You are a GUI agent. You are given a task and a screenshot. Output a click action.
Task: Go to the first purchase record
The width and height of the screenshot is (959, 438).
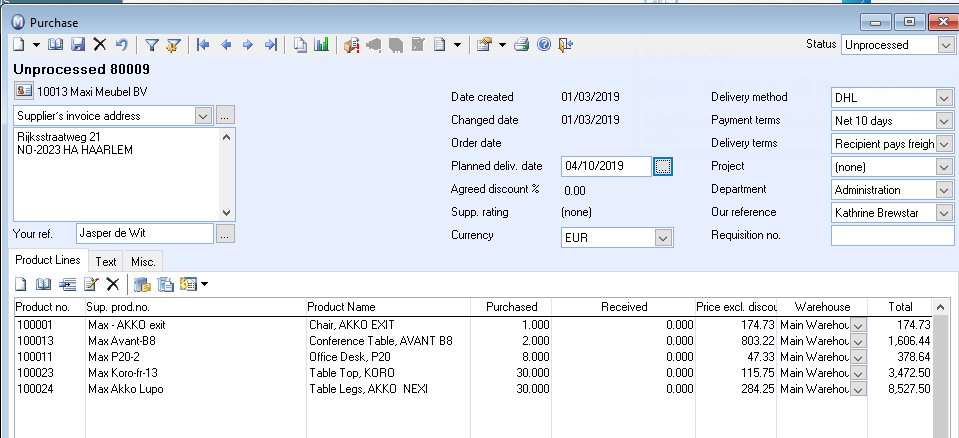click(203, 45)
